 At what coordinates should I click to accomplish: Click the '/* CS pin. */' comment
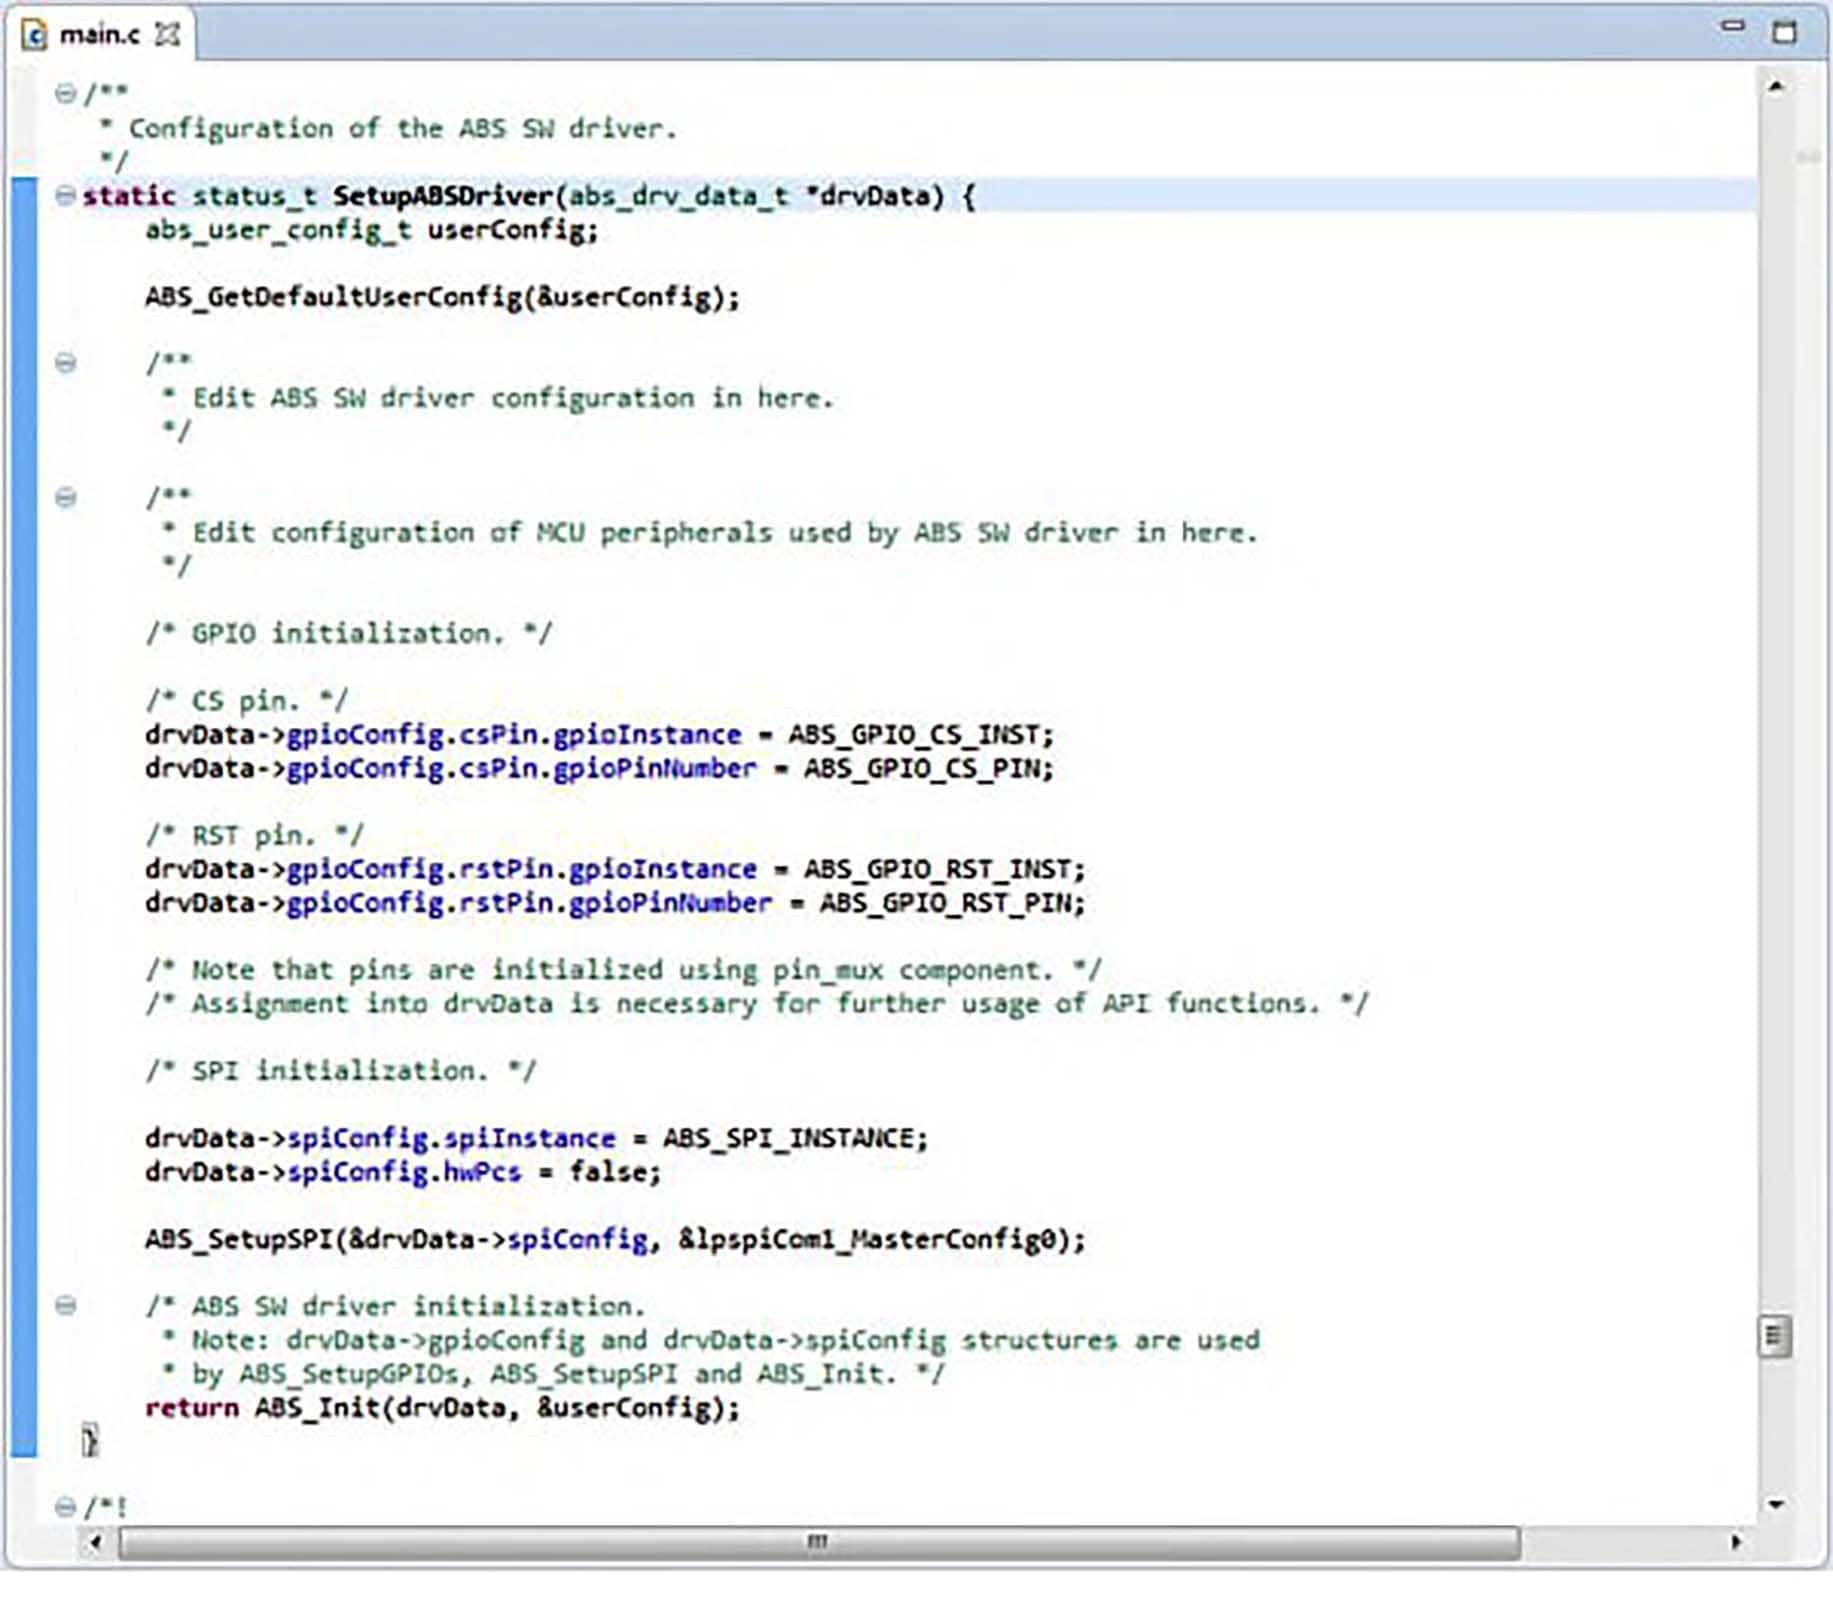(x=246, y=701)
